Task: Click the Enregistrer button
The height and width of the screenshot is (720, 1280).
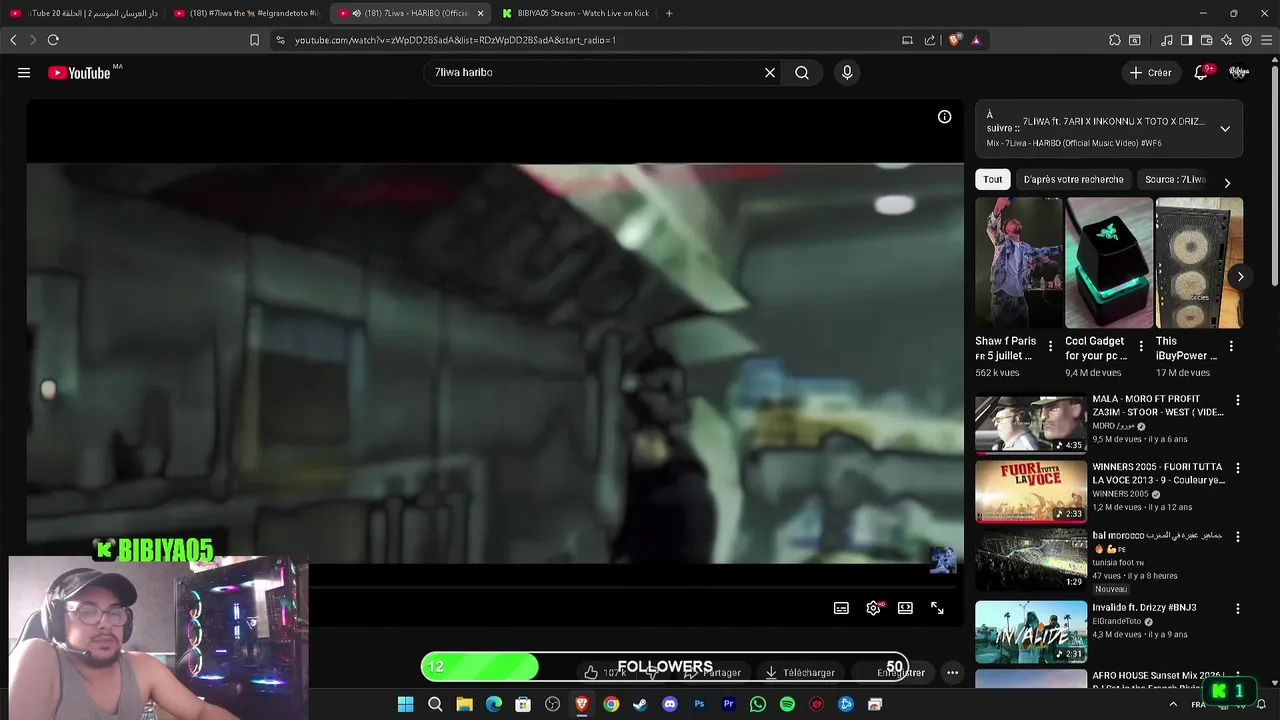Action: click(x=893, y=673)
